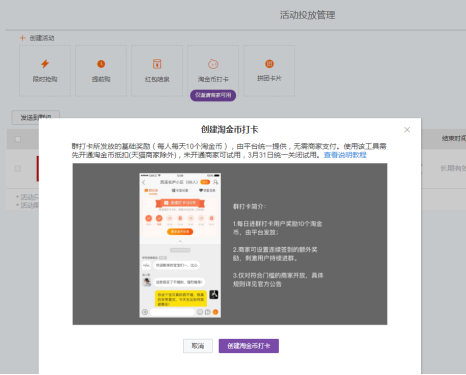The image size is (466, 375).
Task: Click the 限时抢购 lightning icon
Action: (x=45, y=64)
